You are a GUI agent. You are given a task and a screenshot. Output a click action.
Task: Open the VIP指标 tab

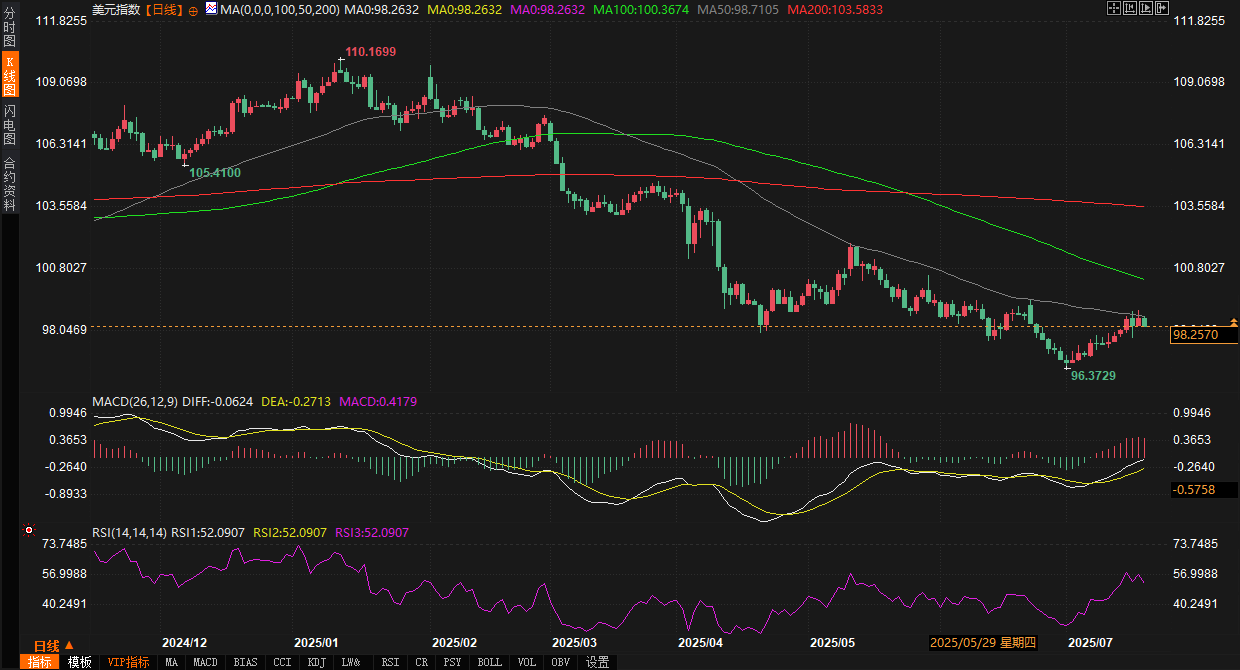[128, 662]
